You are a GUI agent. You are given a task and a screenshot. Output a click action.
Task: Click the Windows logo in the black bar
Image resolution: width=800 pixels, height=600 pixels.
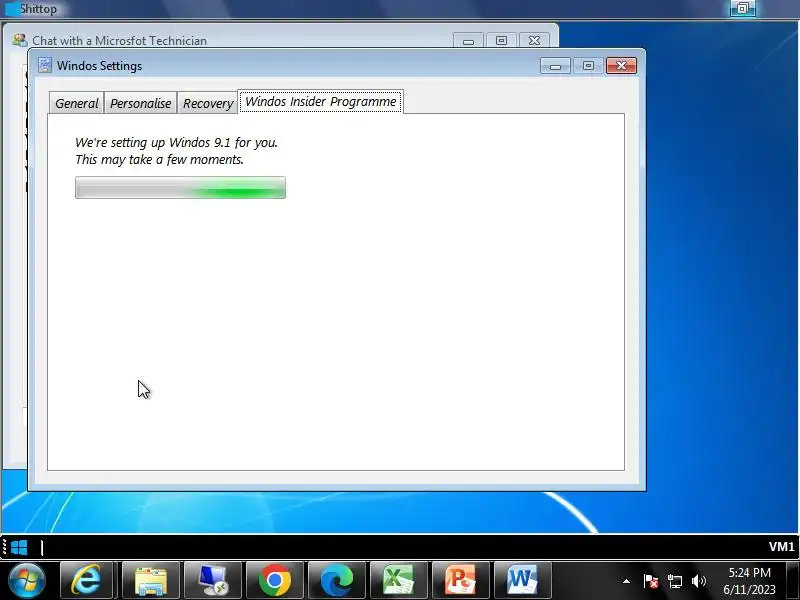point(19,547)
